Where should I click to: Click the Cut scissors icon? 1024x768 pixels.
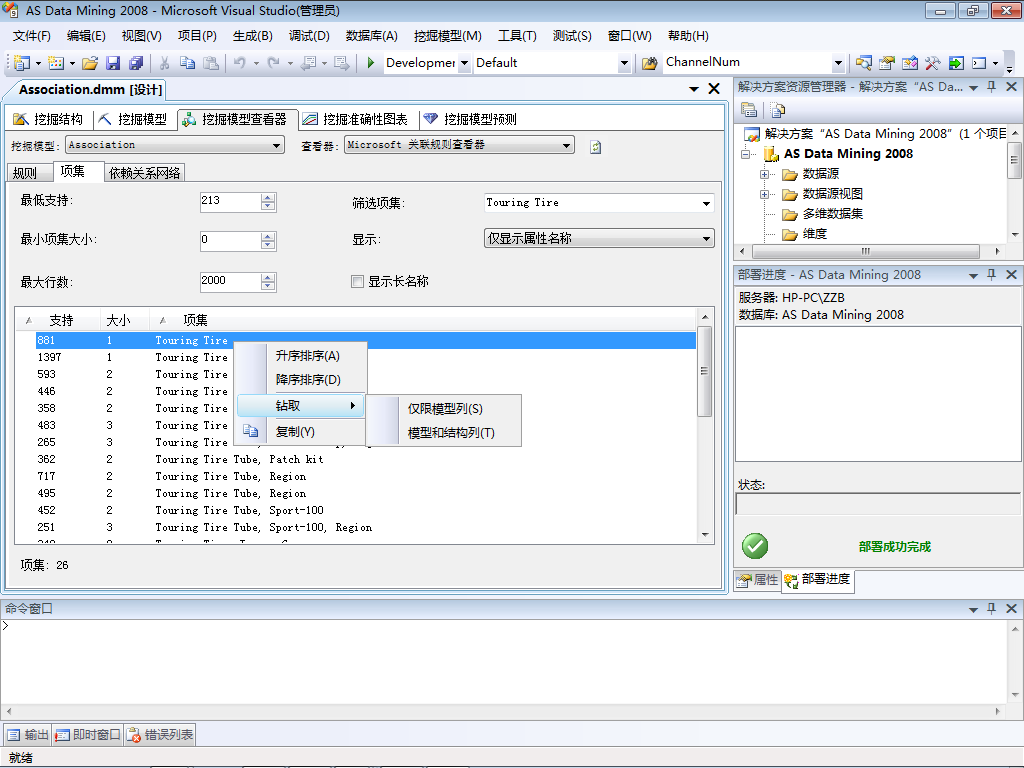[165, 63]
